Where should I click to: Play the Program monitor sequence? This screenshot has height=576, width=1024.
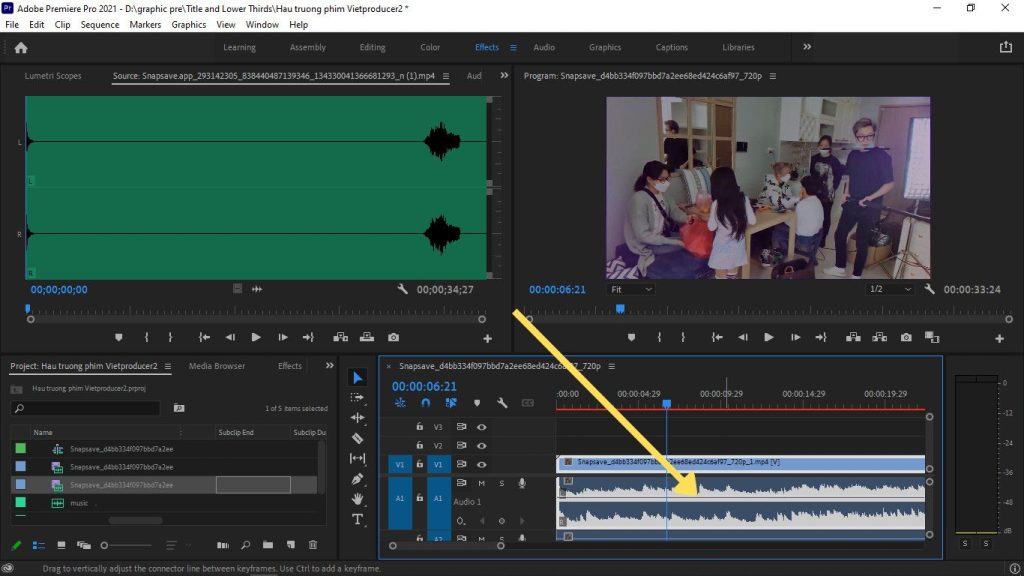[x=768, y=338]
